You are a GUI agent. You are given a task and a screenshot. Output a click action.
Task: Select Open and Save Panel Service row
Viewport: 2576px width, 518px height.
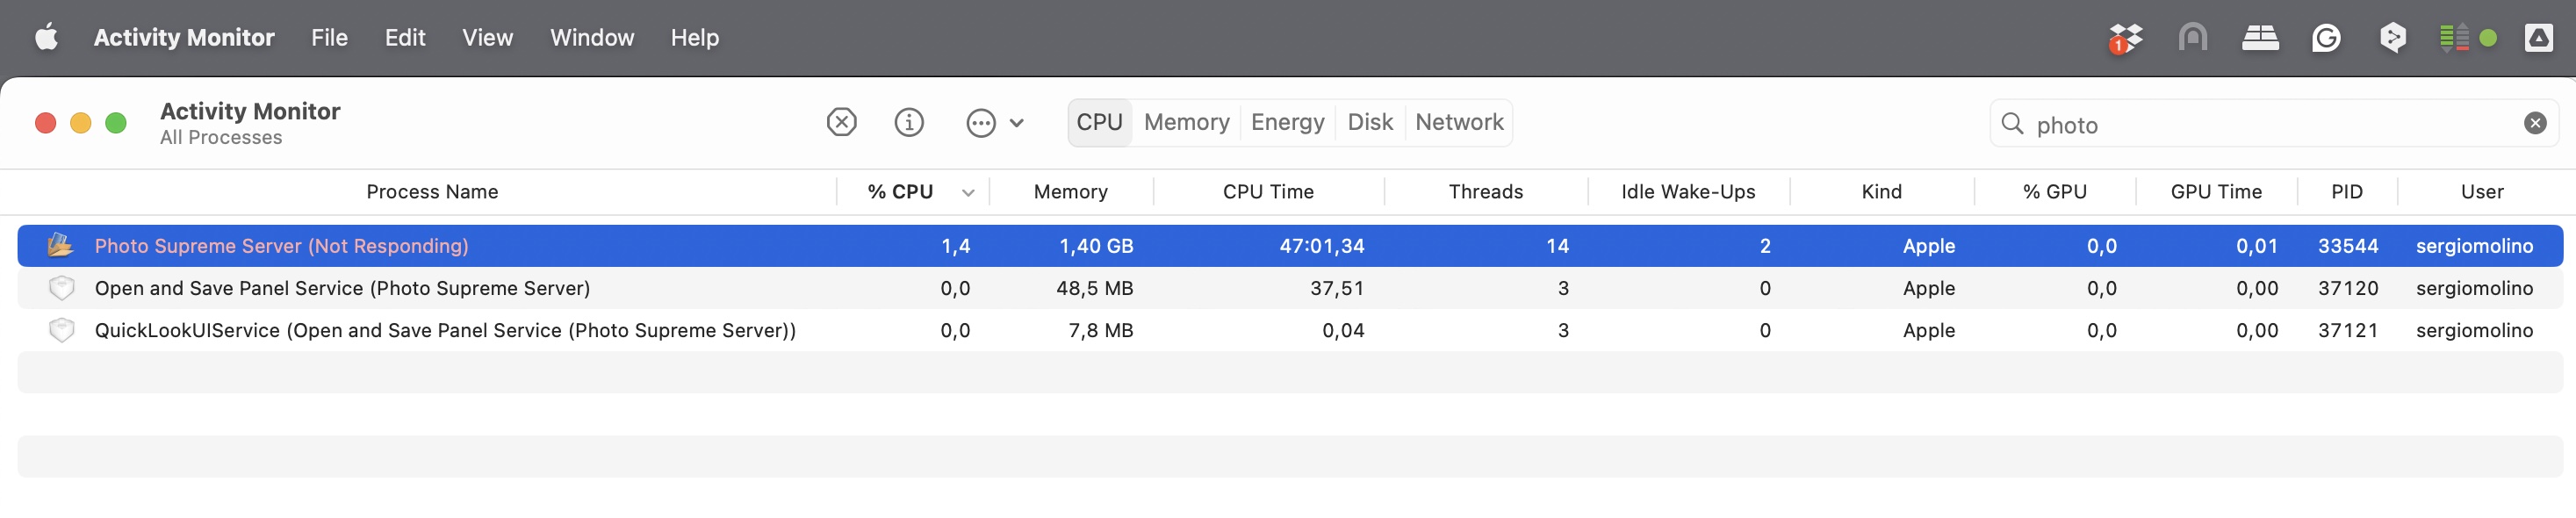point(1290,288)
